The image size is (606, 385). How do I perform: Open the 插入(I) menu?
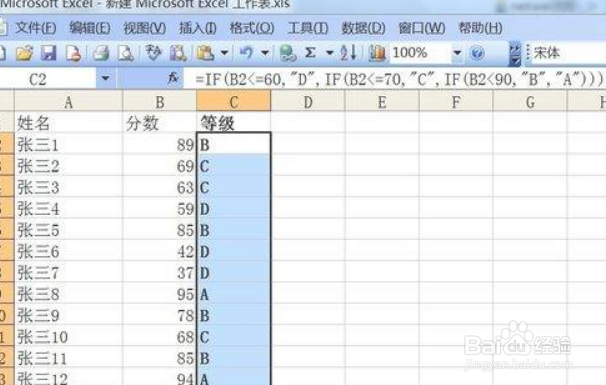[x=197, y=28]
